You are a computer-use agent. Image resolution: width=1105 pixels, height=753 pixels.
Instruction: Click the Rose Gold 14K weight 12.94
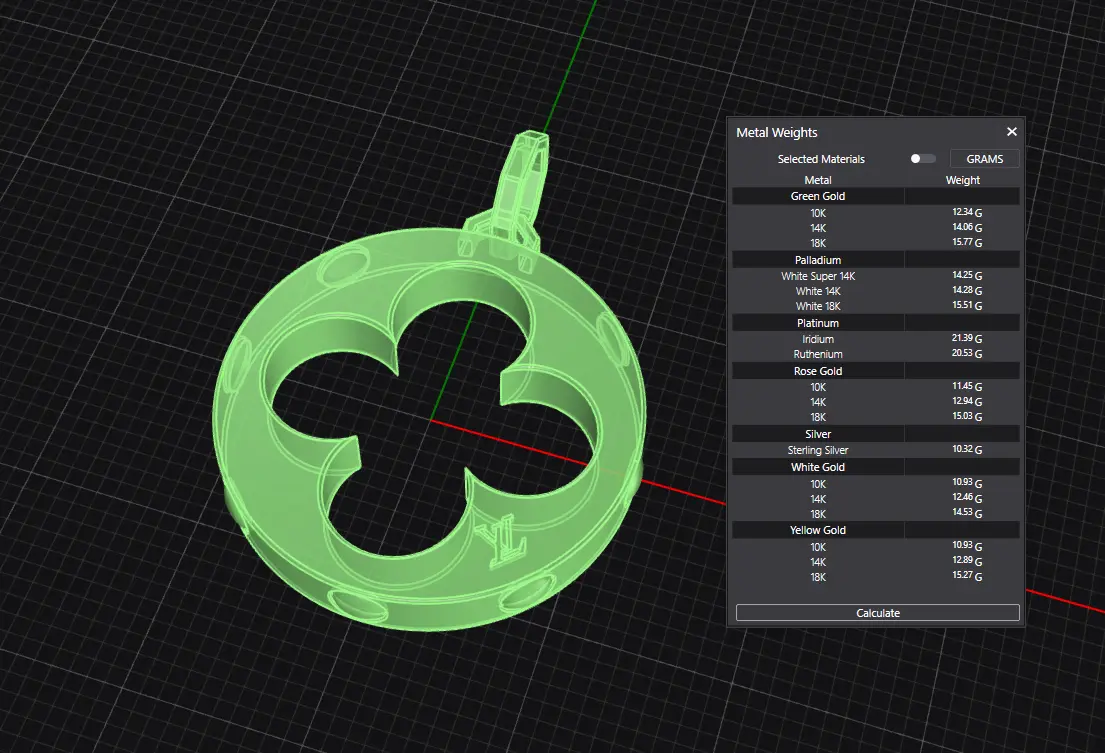[x=967, y=402]
